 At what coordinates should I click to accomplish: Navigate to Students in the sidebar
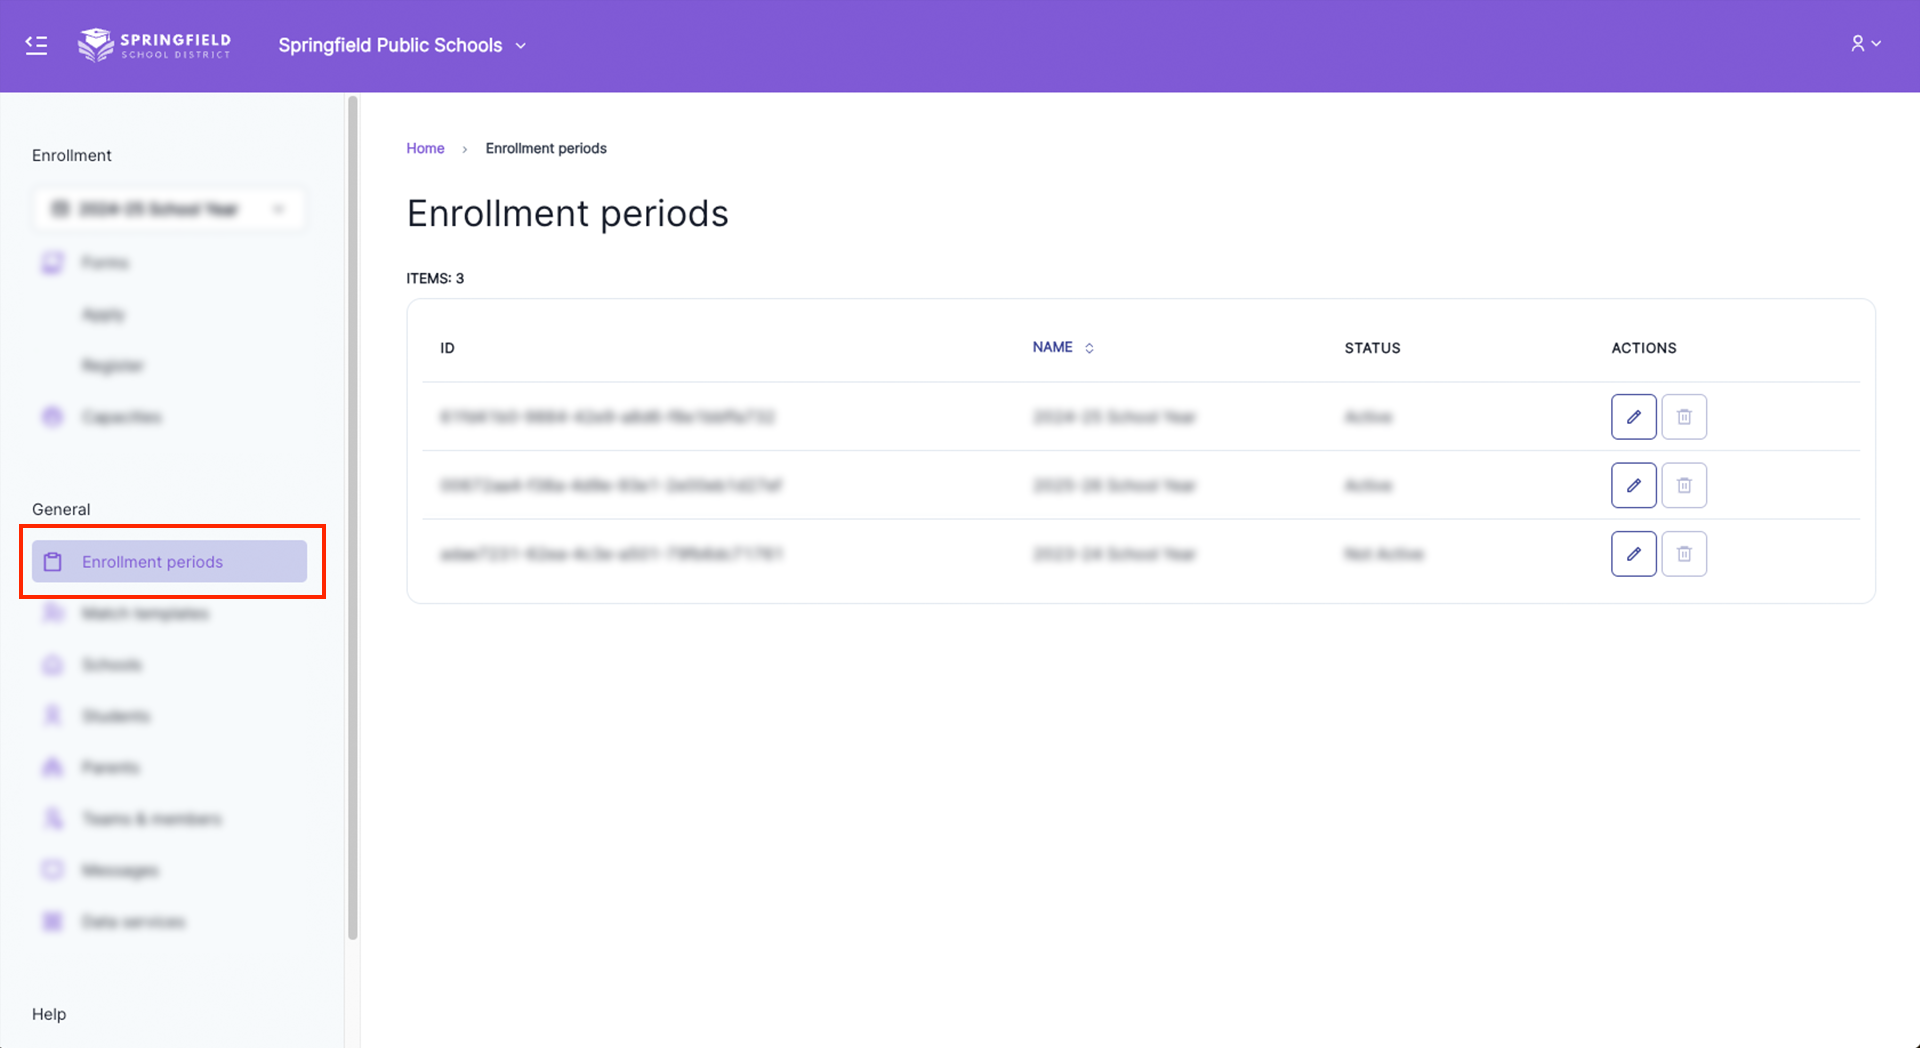(115, 716)
